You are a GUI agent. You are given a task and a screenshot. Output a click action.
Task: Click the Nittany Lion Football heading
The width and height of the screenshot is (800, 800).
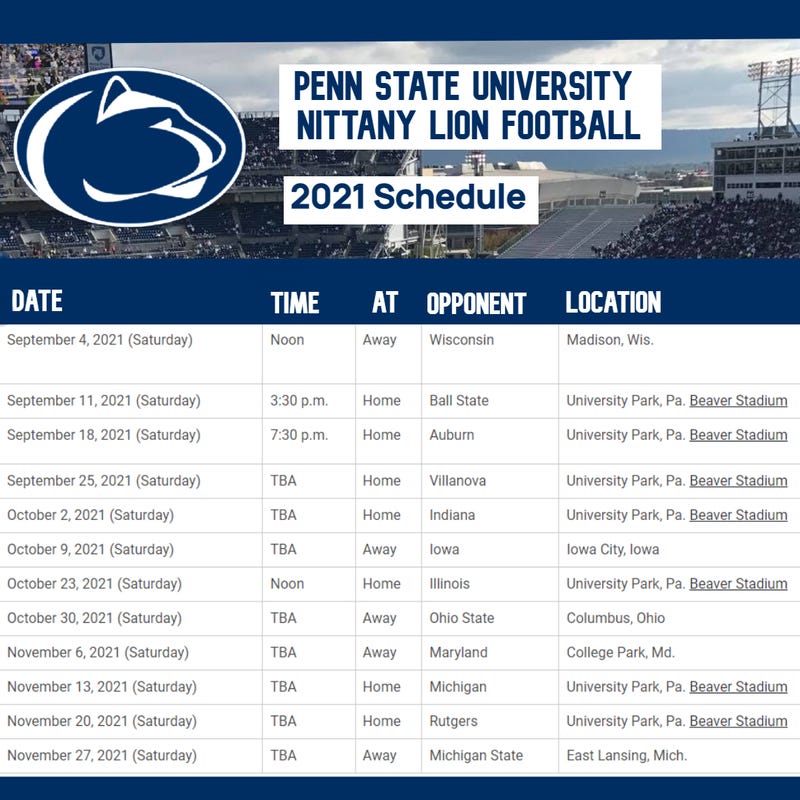point(468,124)
